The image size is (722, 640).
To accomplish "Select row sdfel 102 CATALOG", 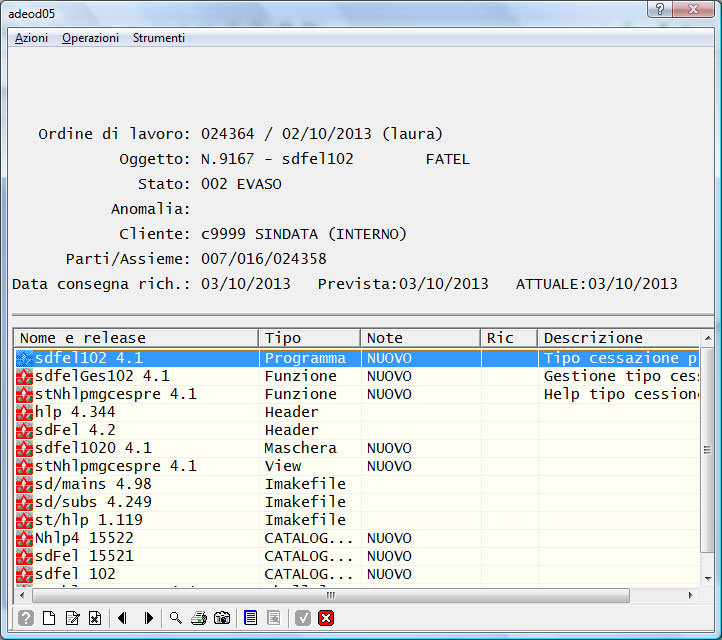I will (357, 574).
